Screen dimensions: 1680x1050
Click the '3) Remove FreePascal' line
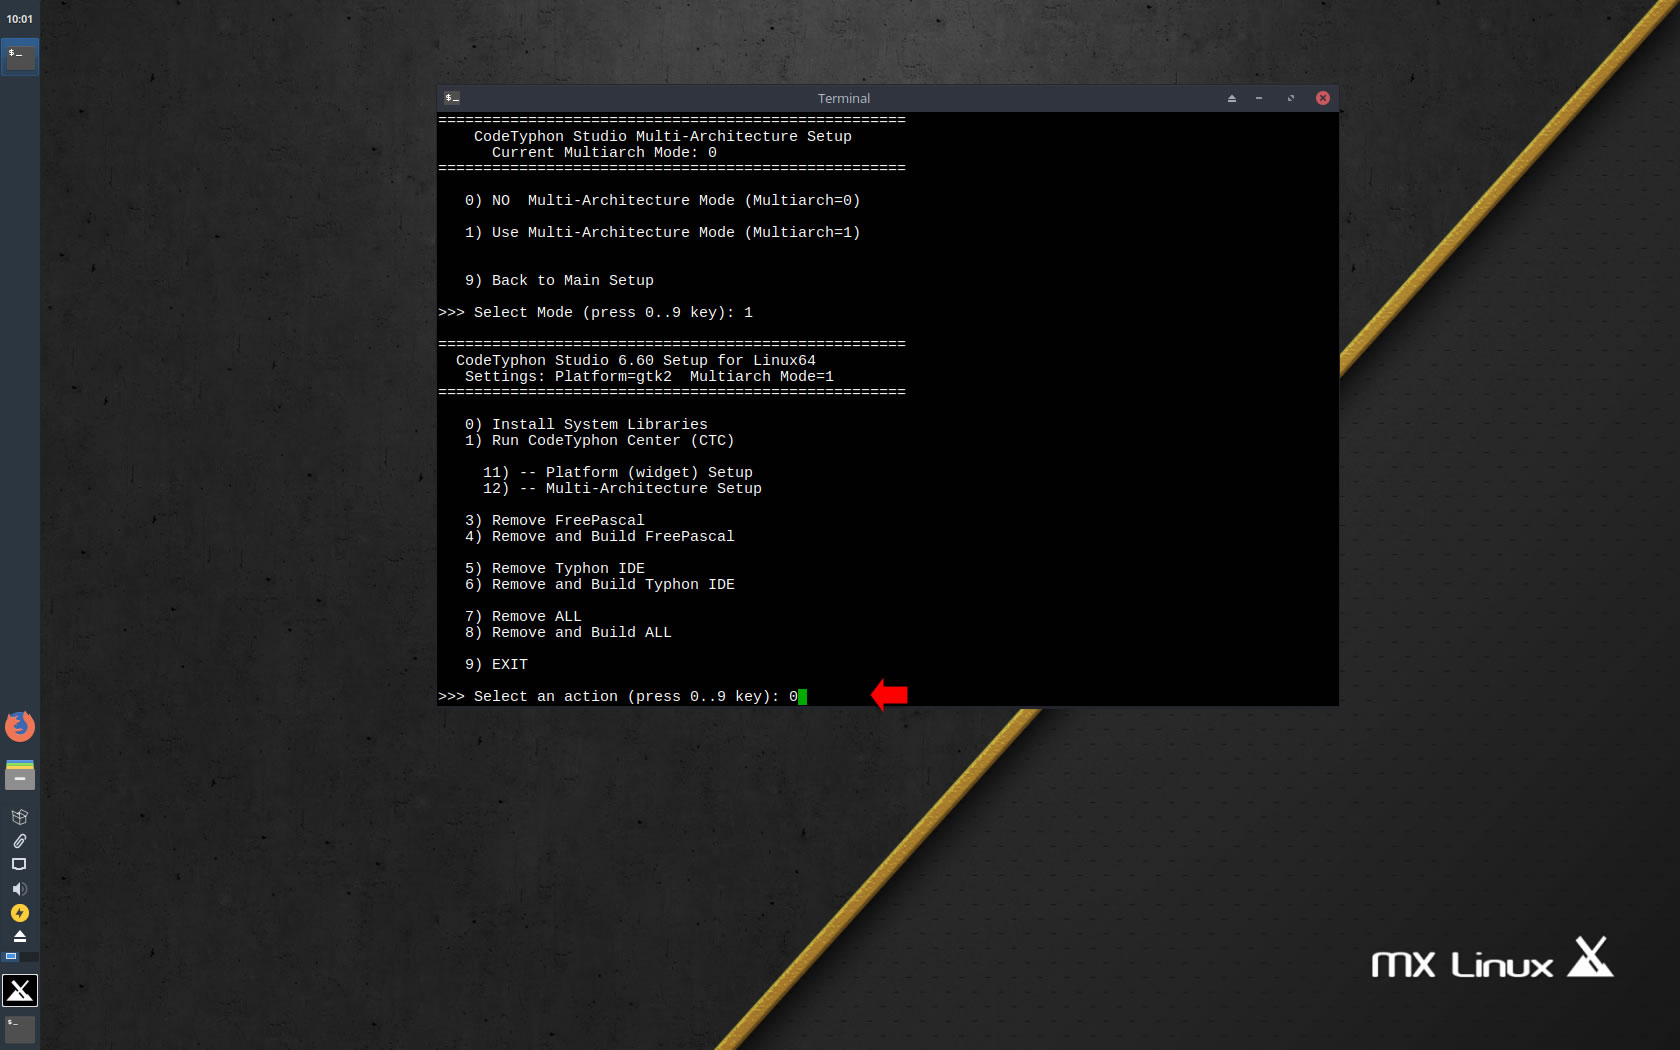pos(555,520)
